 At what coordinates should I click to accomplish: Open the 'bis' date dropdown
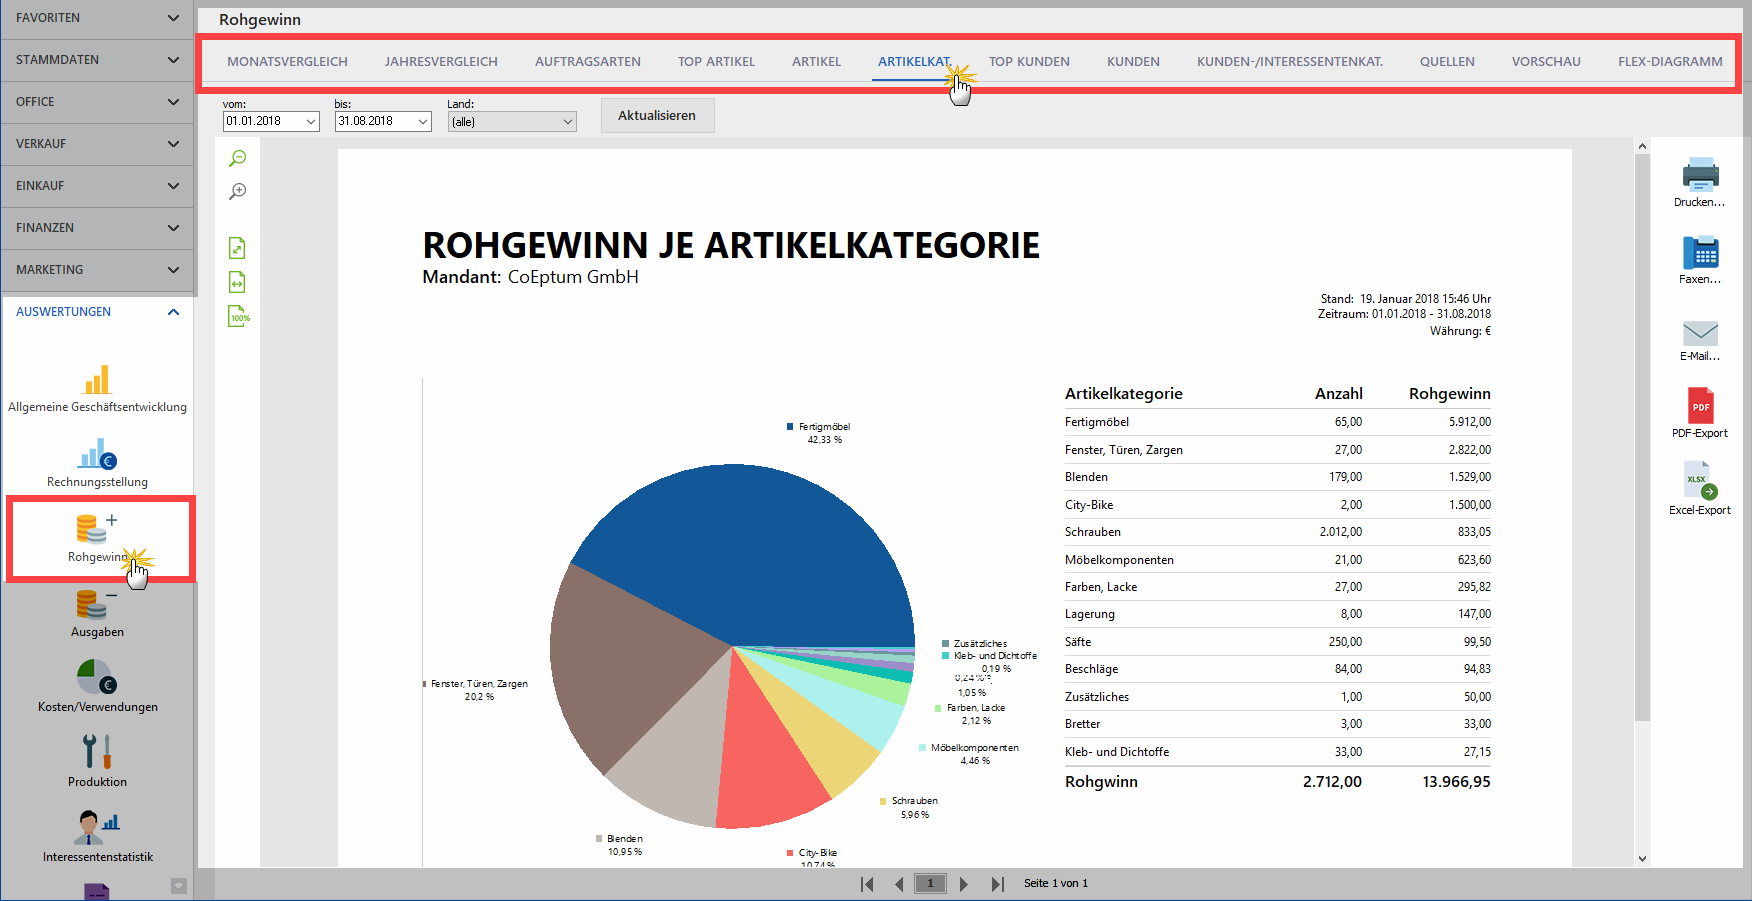tap(422, 122)
